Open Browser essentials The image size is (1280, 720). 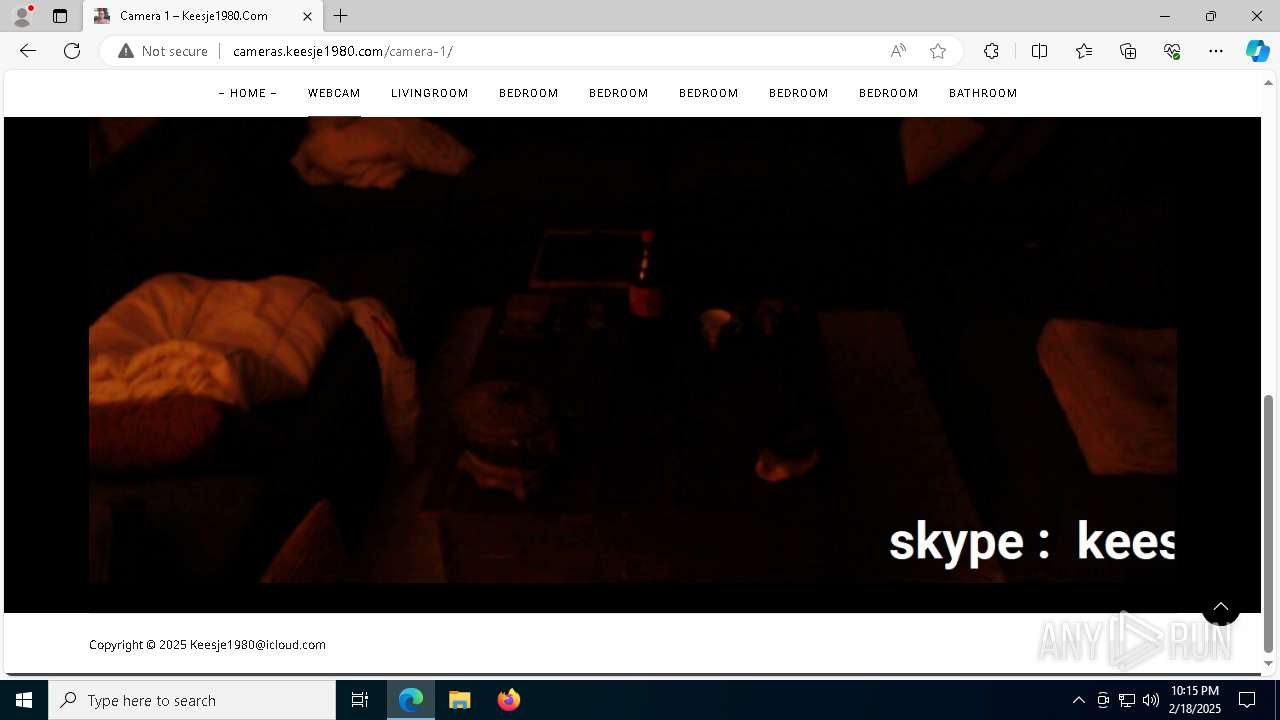pyautogui.click(x=1172, y=51)
